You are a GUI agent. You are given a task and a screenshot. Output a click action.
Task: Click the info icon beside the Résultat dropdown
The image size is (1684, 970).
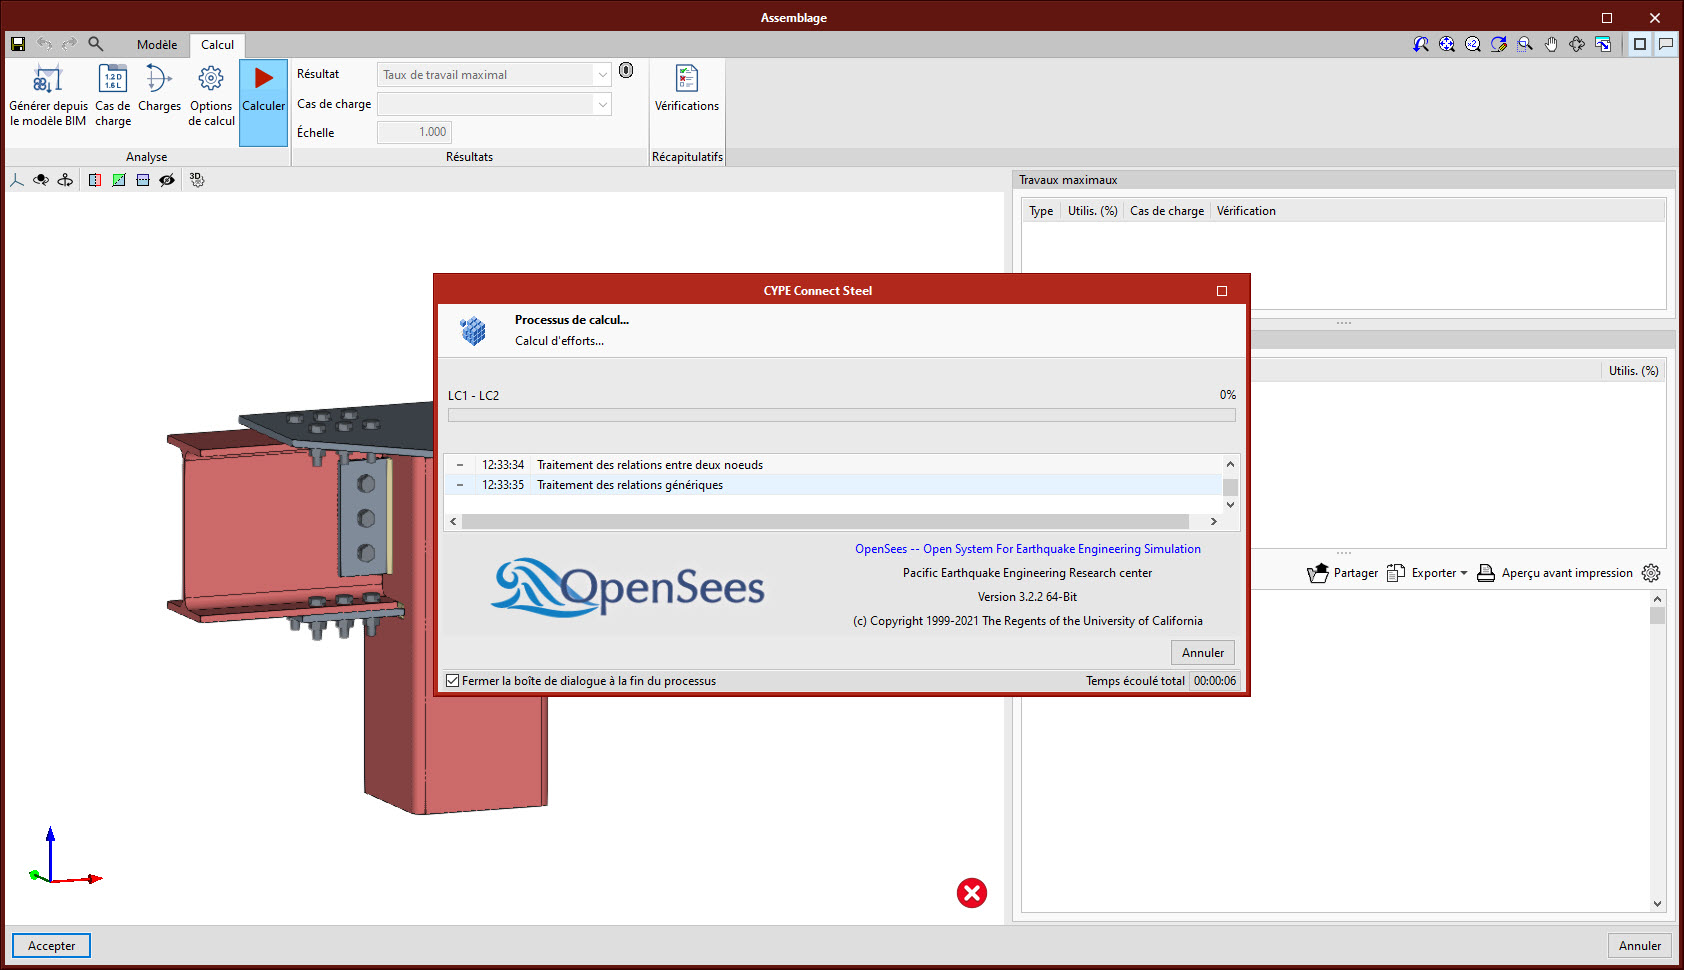coord(626,70)
